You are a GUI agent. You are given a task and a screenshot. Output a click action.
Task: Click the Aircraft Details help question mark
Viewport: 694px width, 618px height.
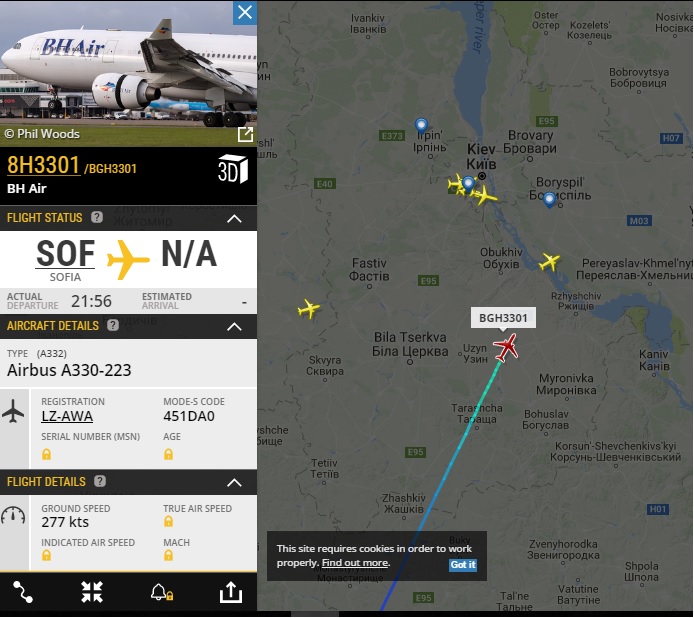point(113,325)
